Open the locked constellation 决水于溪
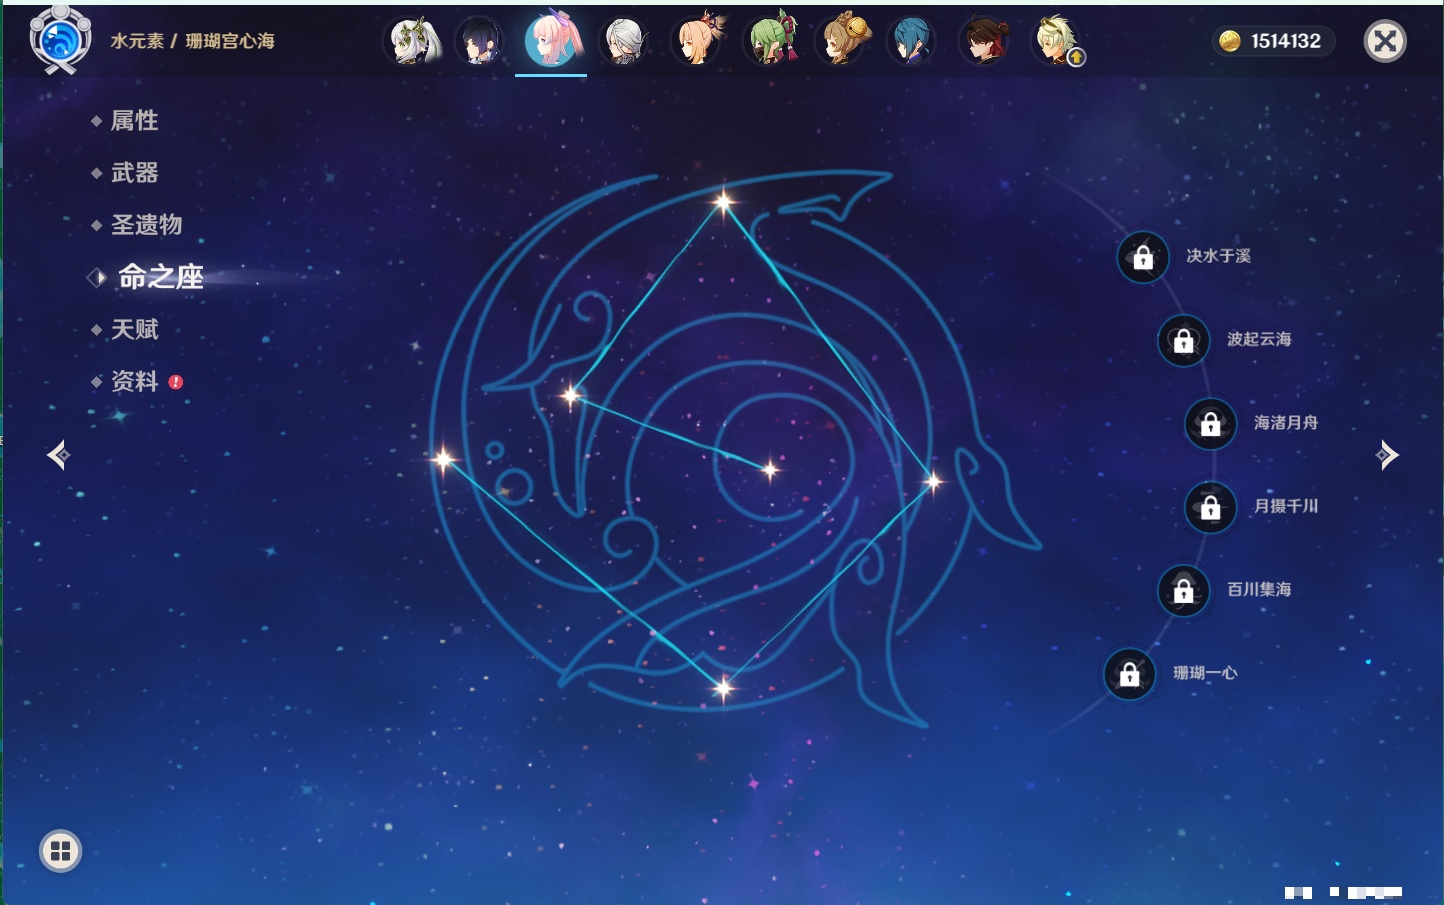This screenshot has width=1444, height=905. click(x=1143, y=257)
